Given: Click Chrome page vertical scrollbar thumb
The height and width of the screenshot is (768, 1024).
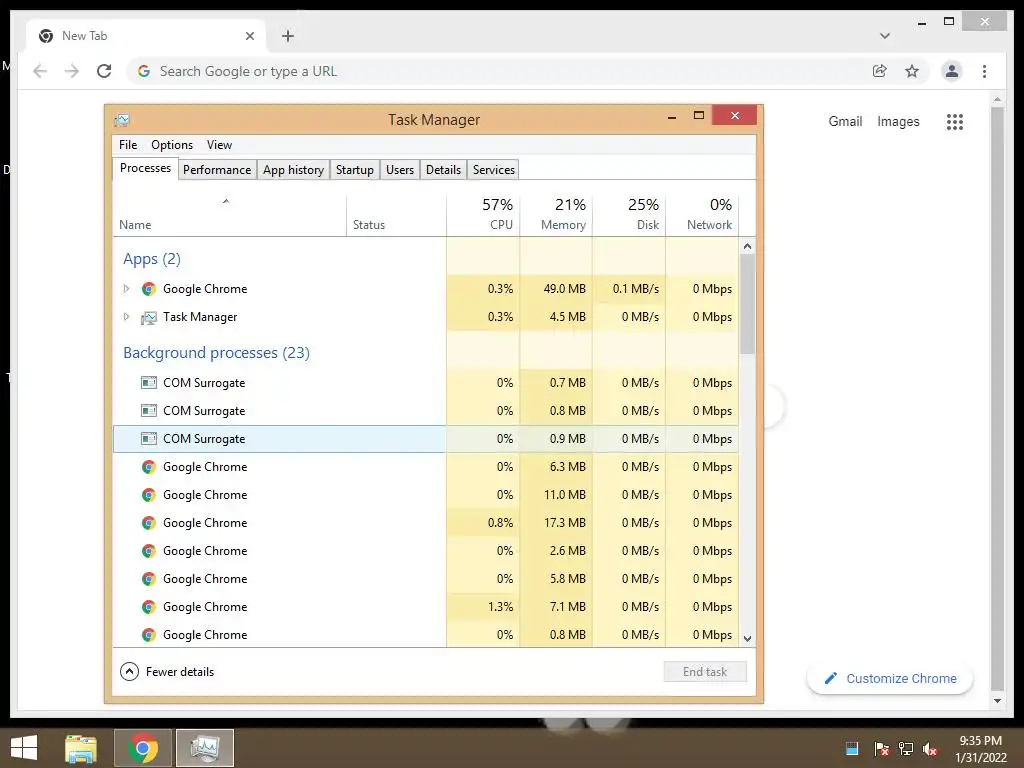Looking at the screenshot, I should [x=997, y=398].
